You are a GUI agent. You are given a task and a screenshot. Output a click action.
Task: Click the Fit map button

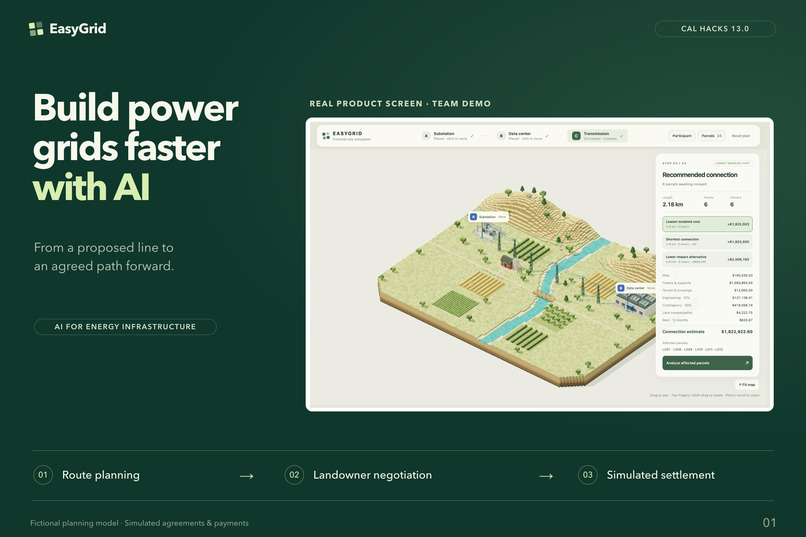pos(747,384)
